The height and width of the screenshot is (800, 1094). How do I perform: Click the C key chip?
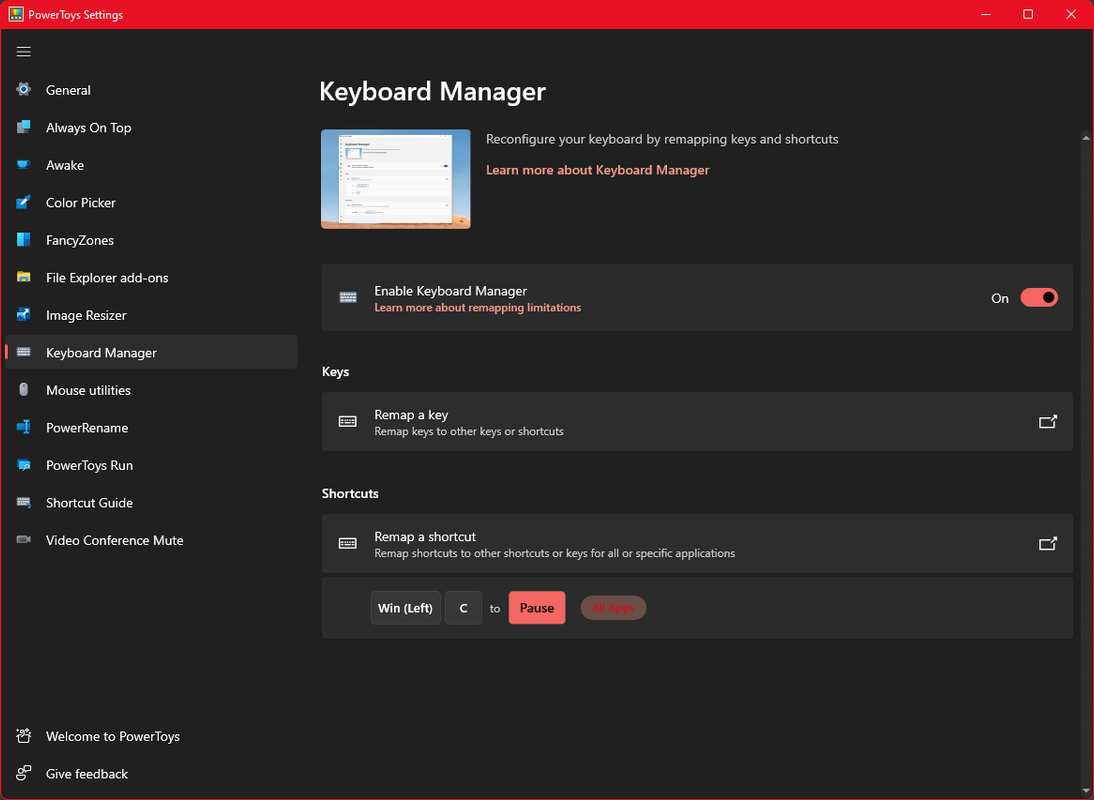point(463,607)
